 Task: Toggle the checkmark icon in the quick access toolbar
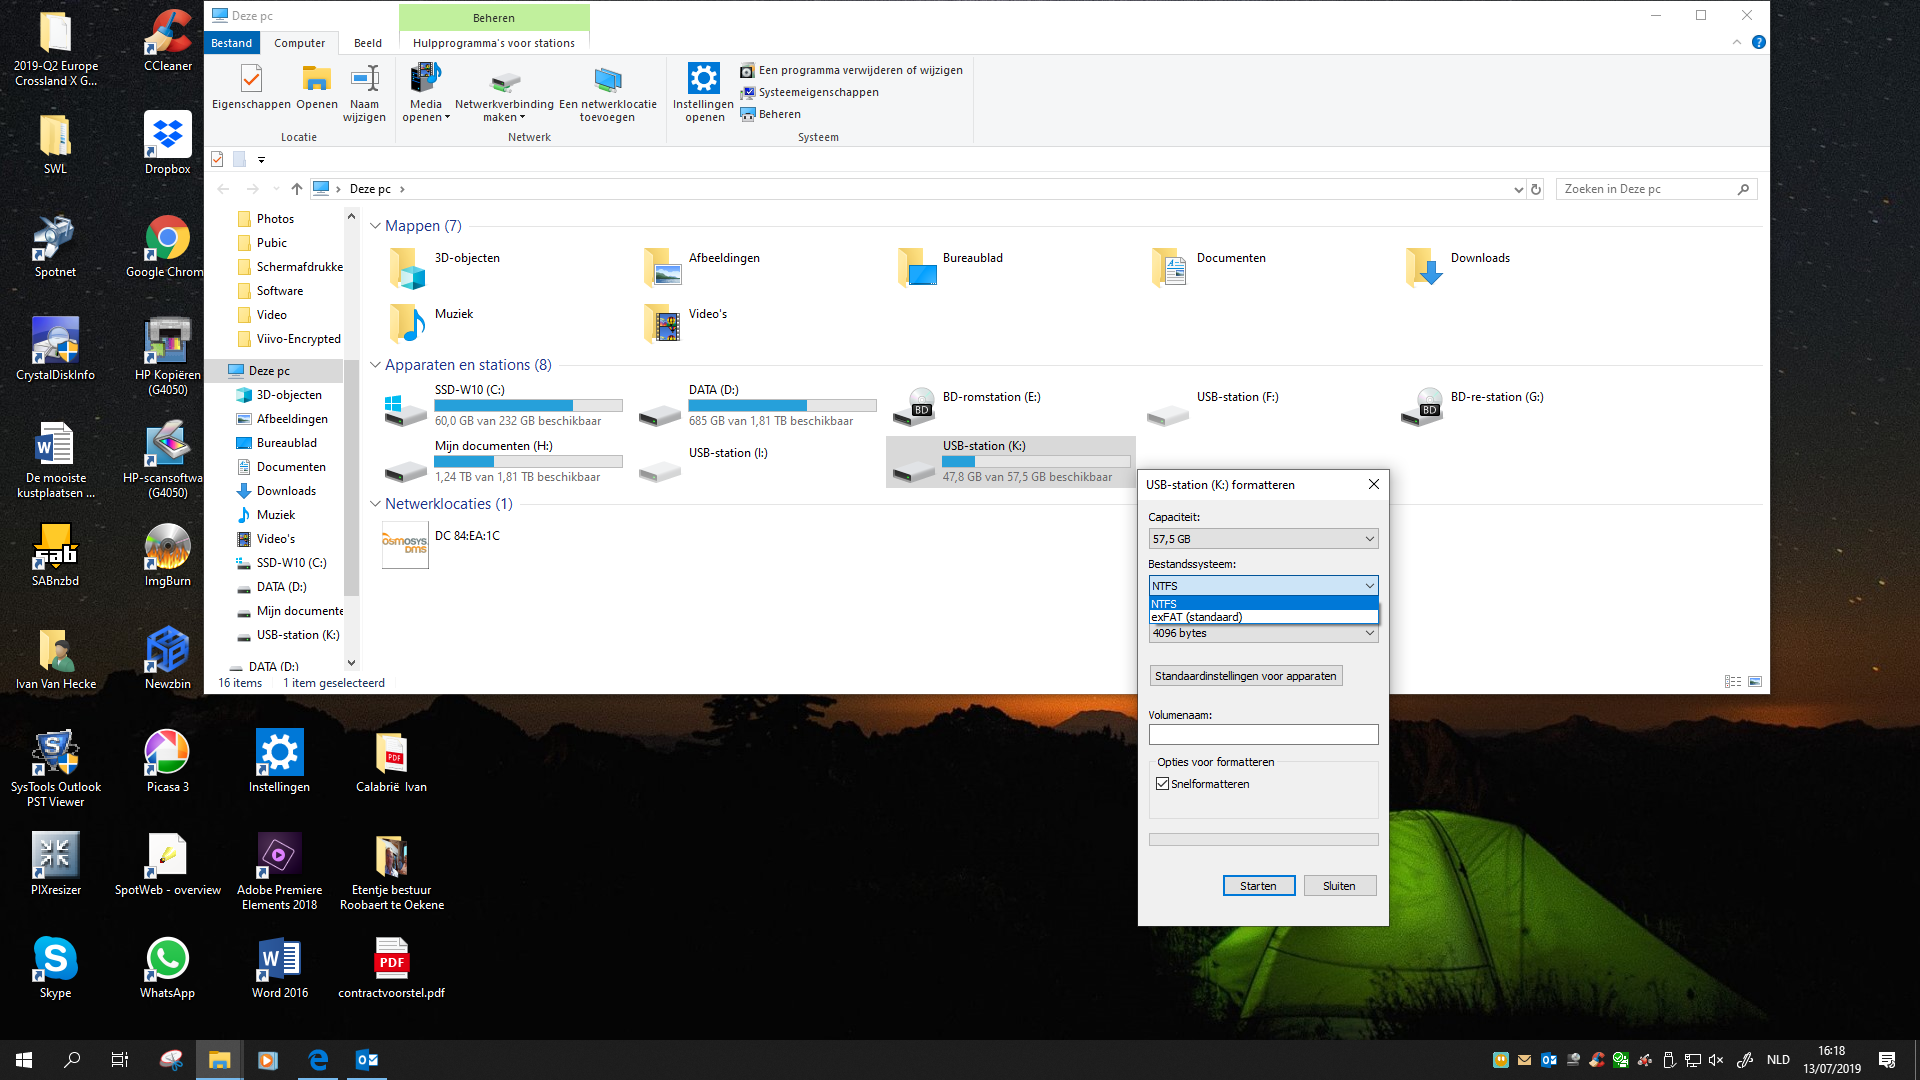point(217,159)
